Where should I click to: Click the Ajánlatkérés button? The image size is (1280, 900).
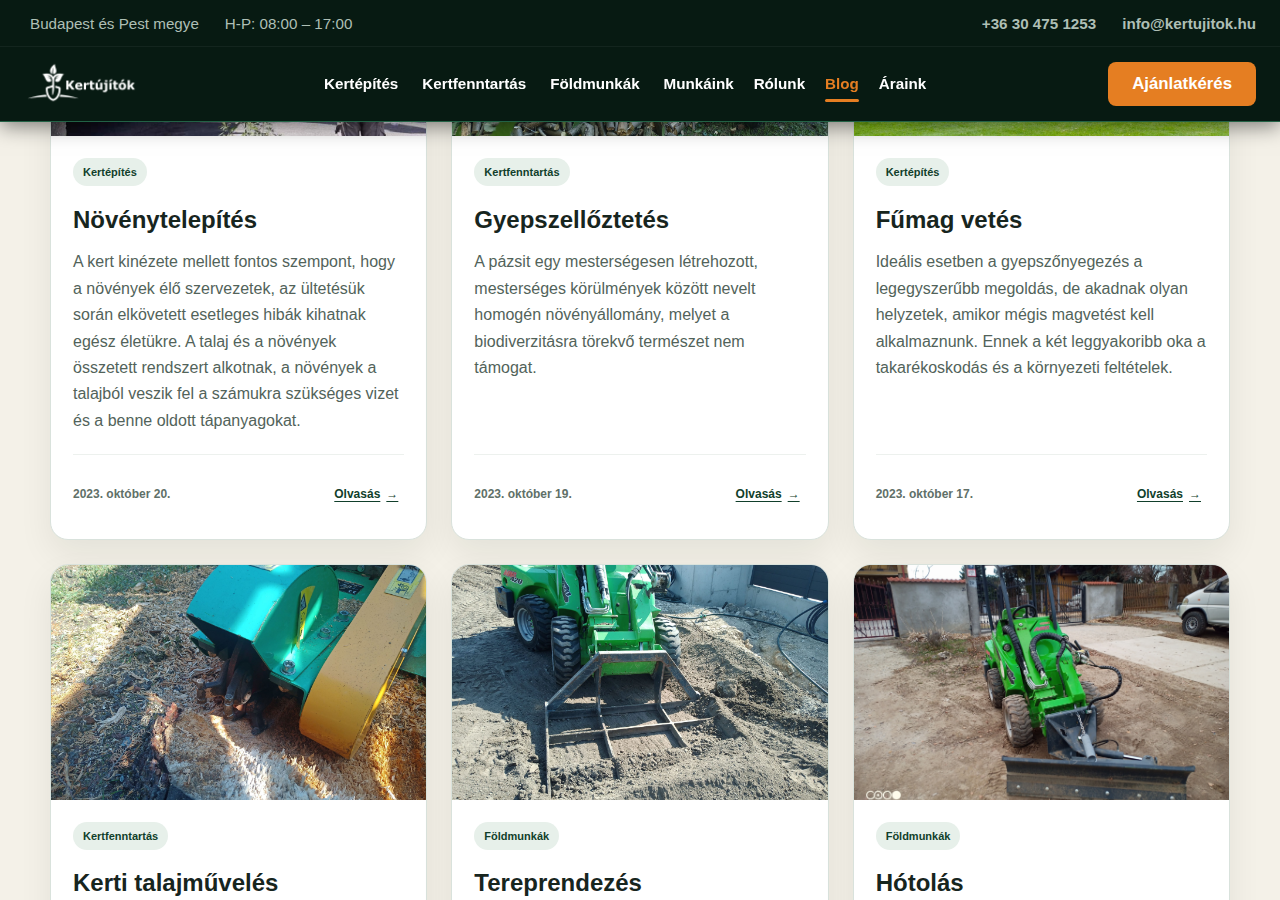pyautogui.click(x=1182, y=84)
